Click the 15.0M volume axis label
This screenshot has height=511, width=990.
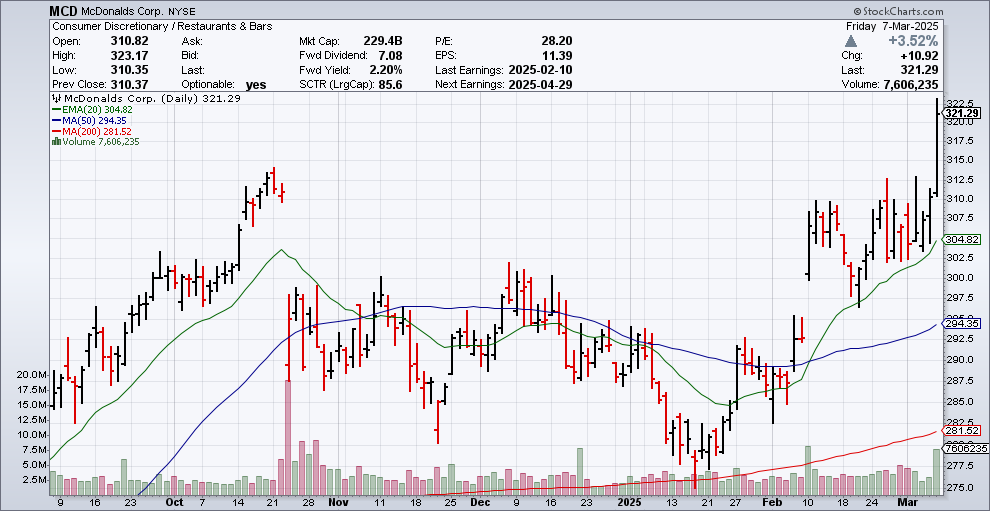(x=32, y=405)
